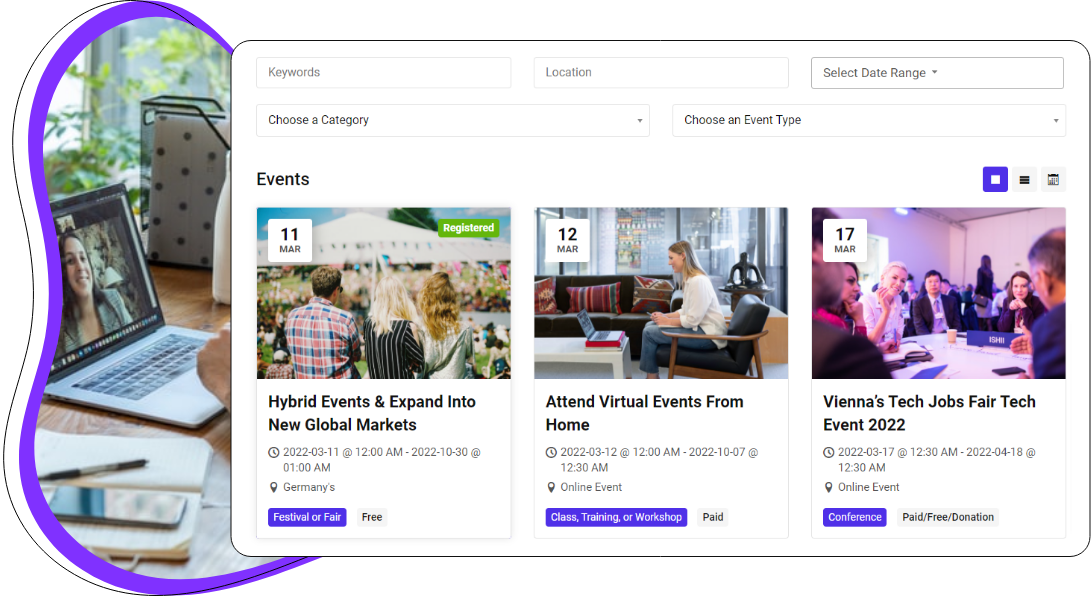Select the Festival or Fair tag

click(x=306, y=517)
